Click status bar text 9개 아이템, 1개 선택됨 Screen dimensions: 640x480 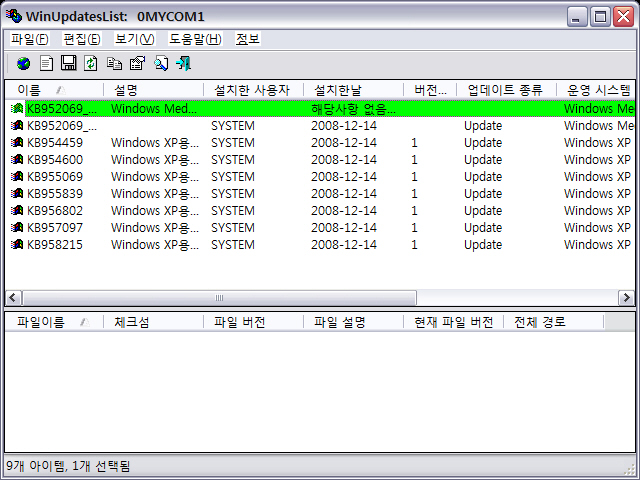(68, 466)
